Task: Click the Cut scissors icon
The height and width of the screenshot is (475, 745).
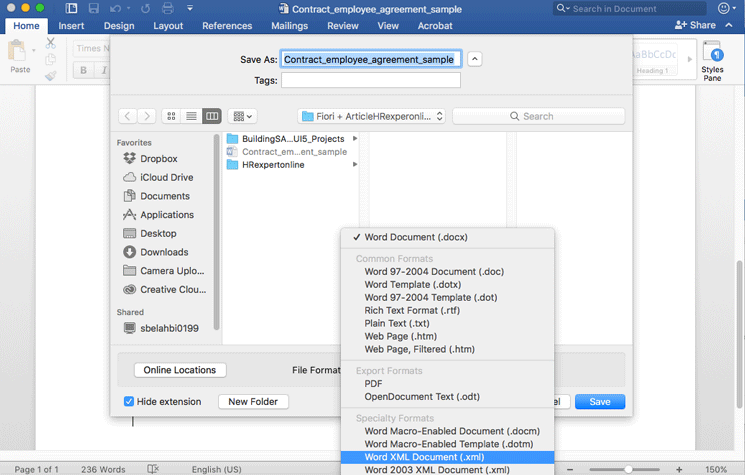Action: click(x=50, y=43)
